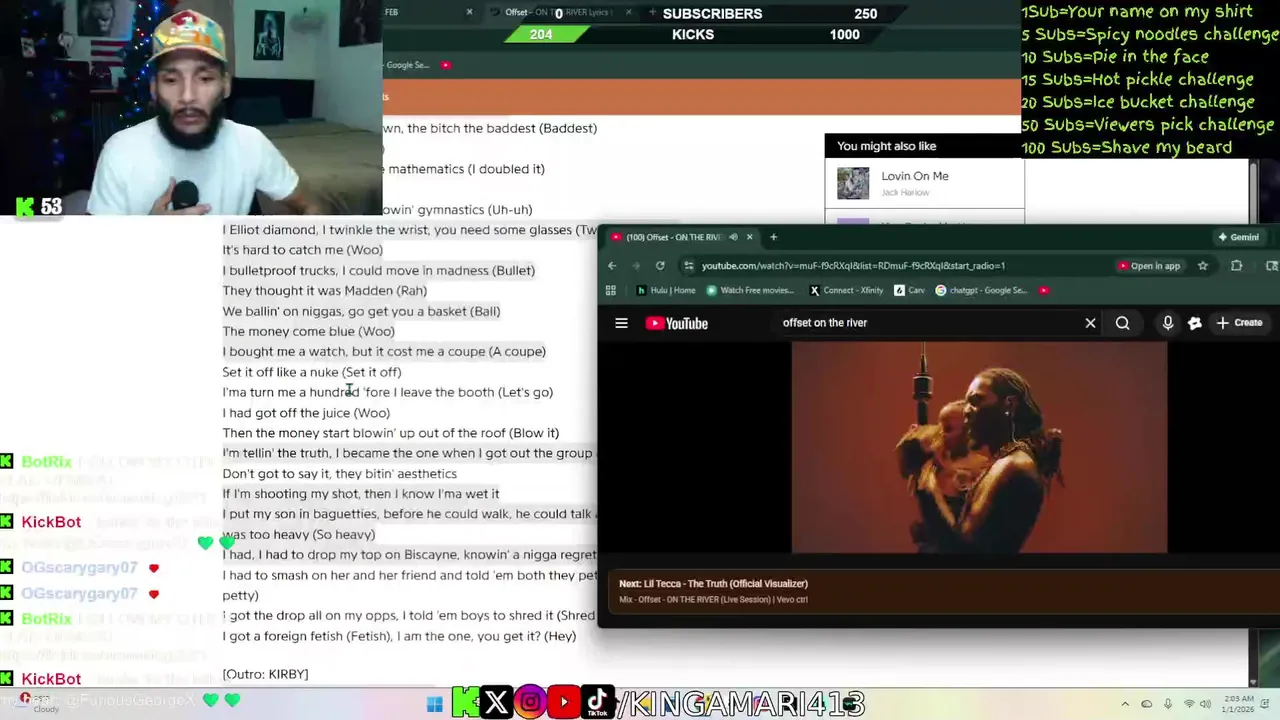This screenshot has height=720, width=1280.
Task: Open the video in app via 'Open in app'
Action: click(x=1149, y=266)
